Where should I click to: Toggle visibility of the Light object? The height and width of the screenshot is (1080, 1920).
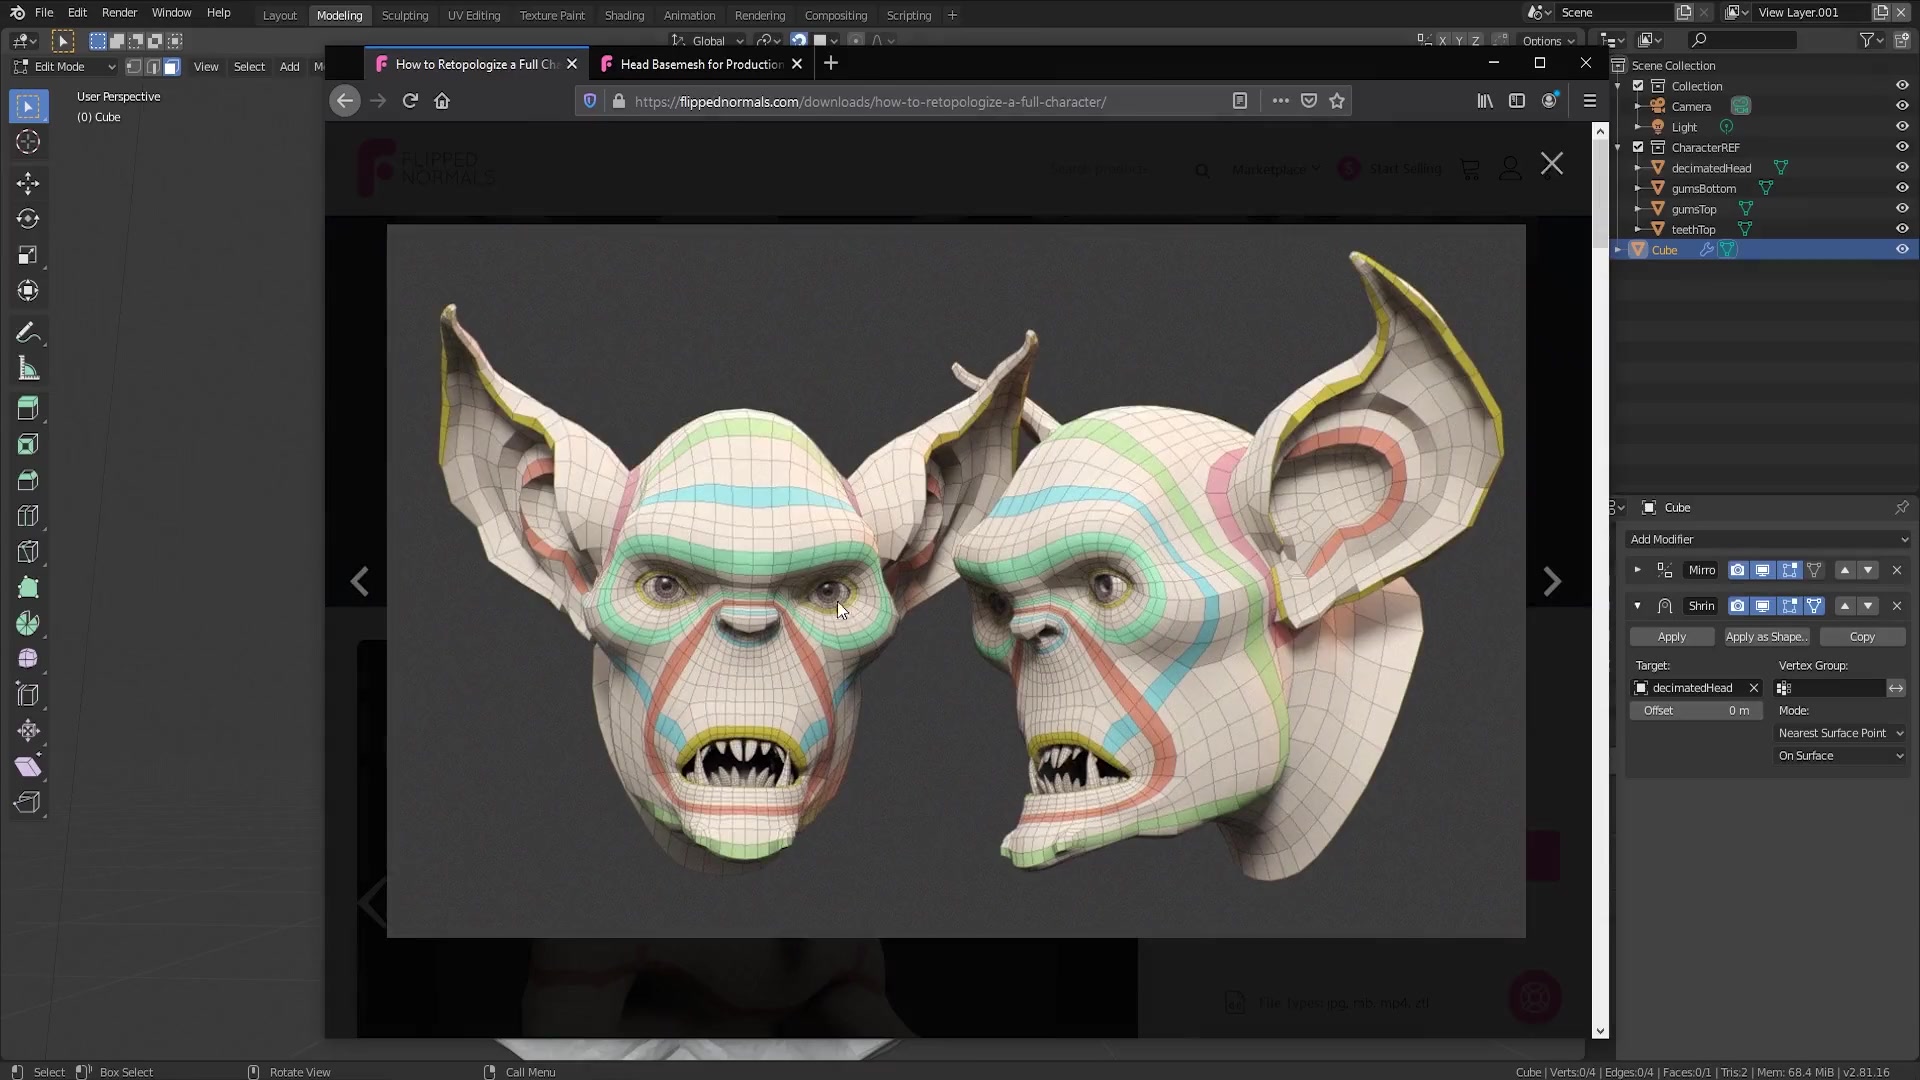1902,127
